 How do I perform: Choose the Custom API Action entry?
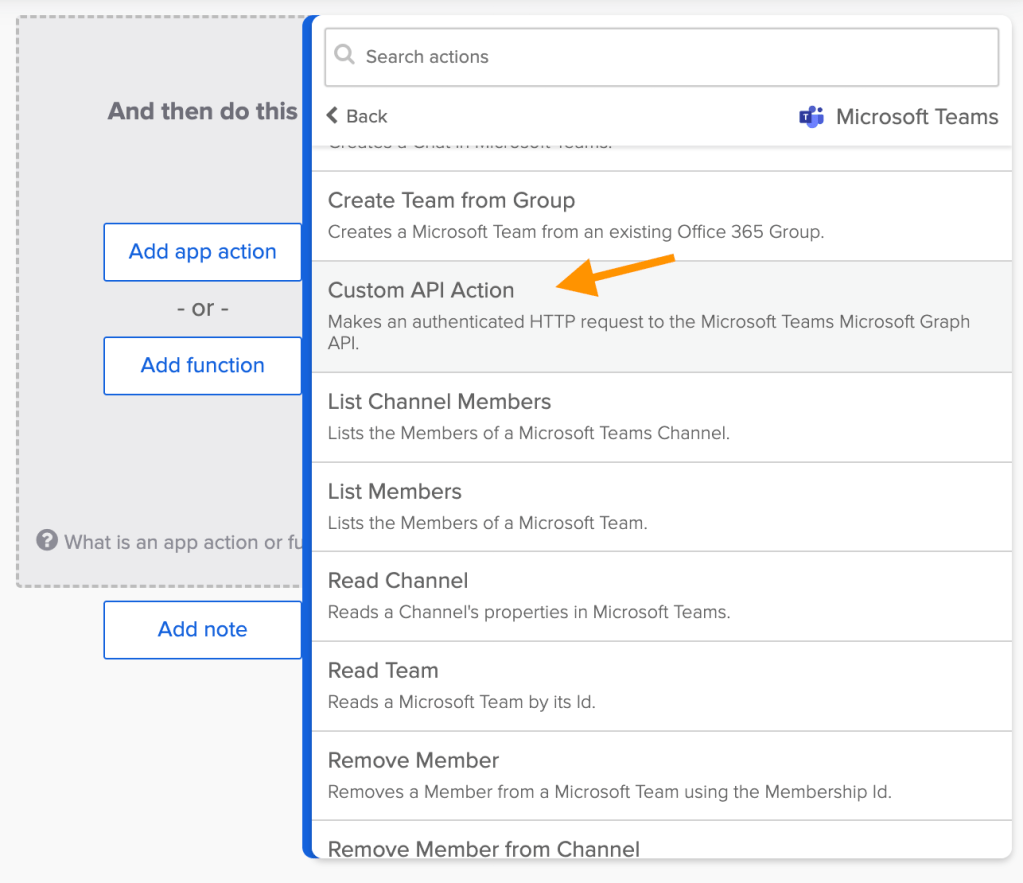click(x=660, y=316)
